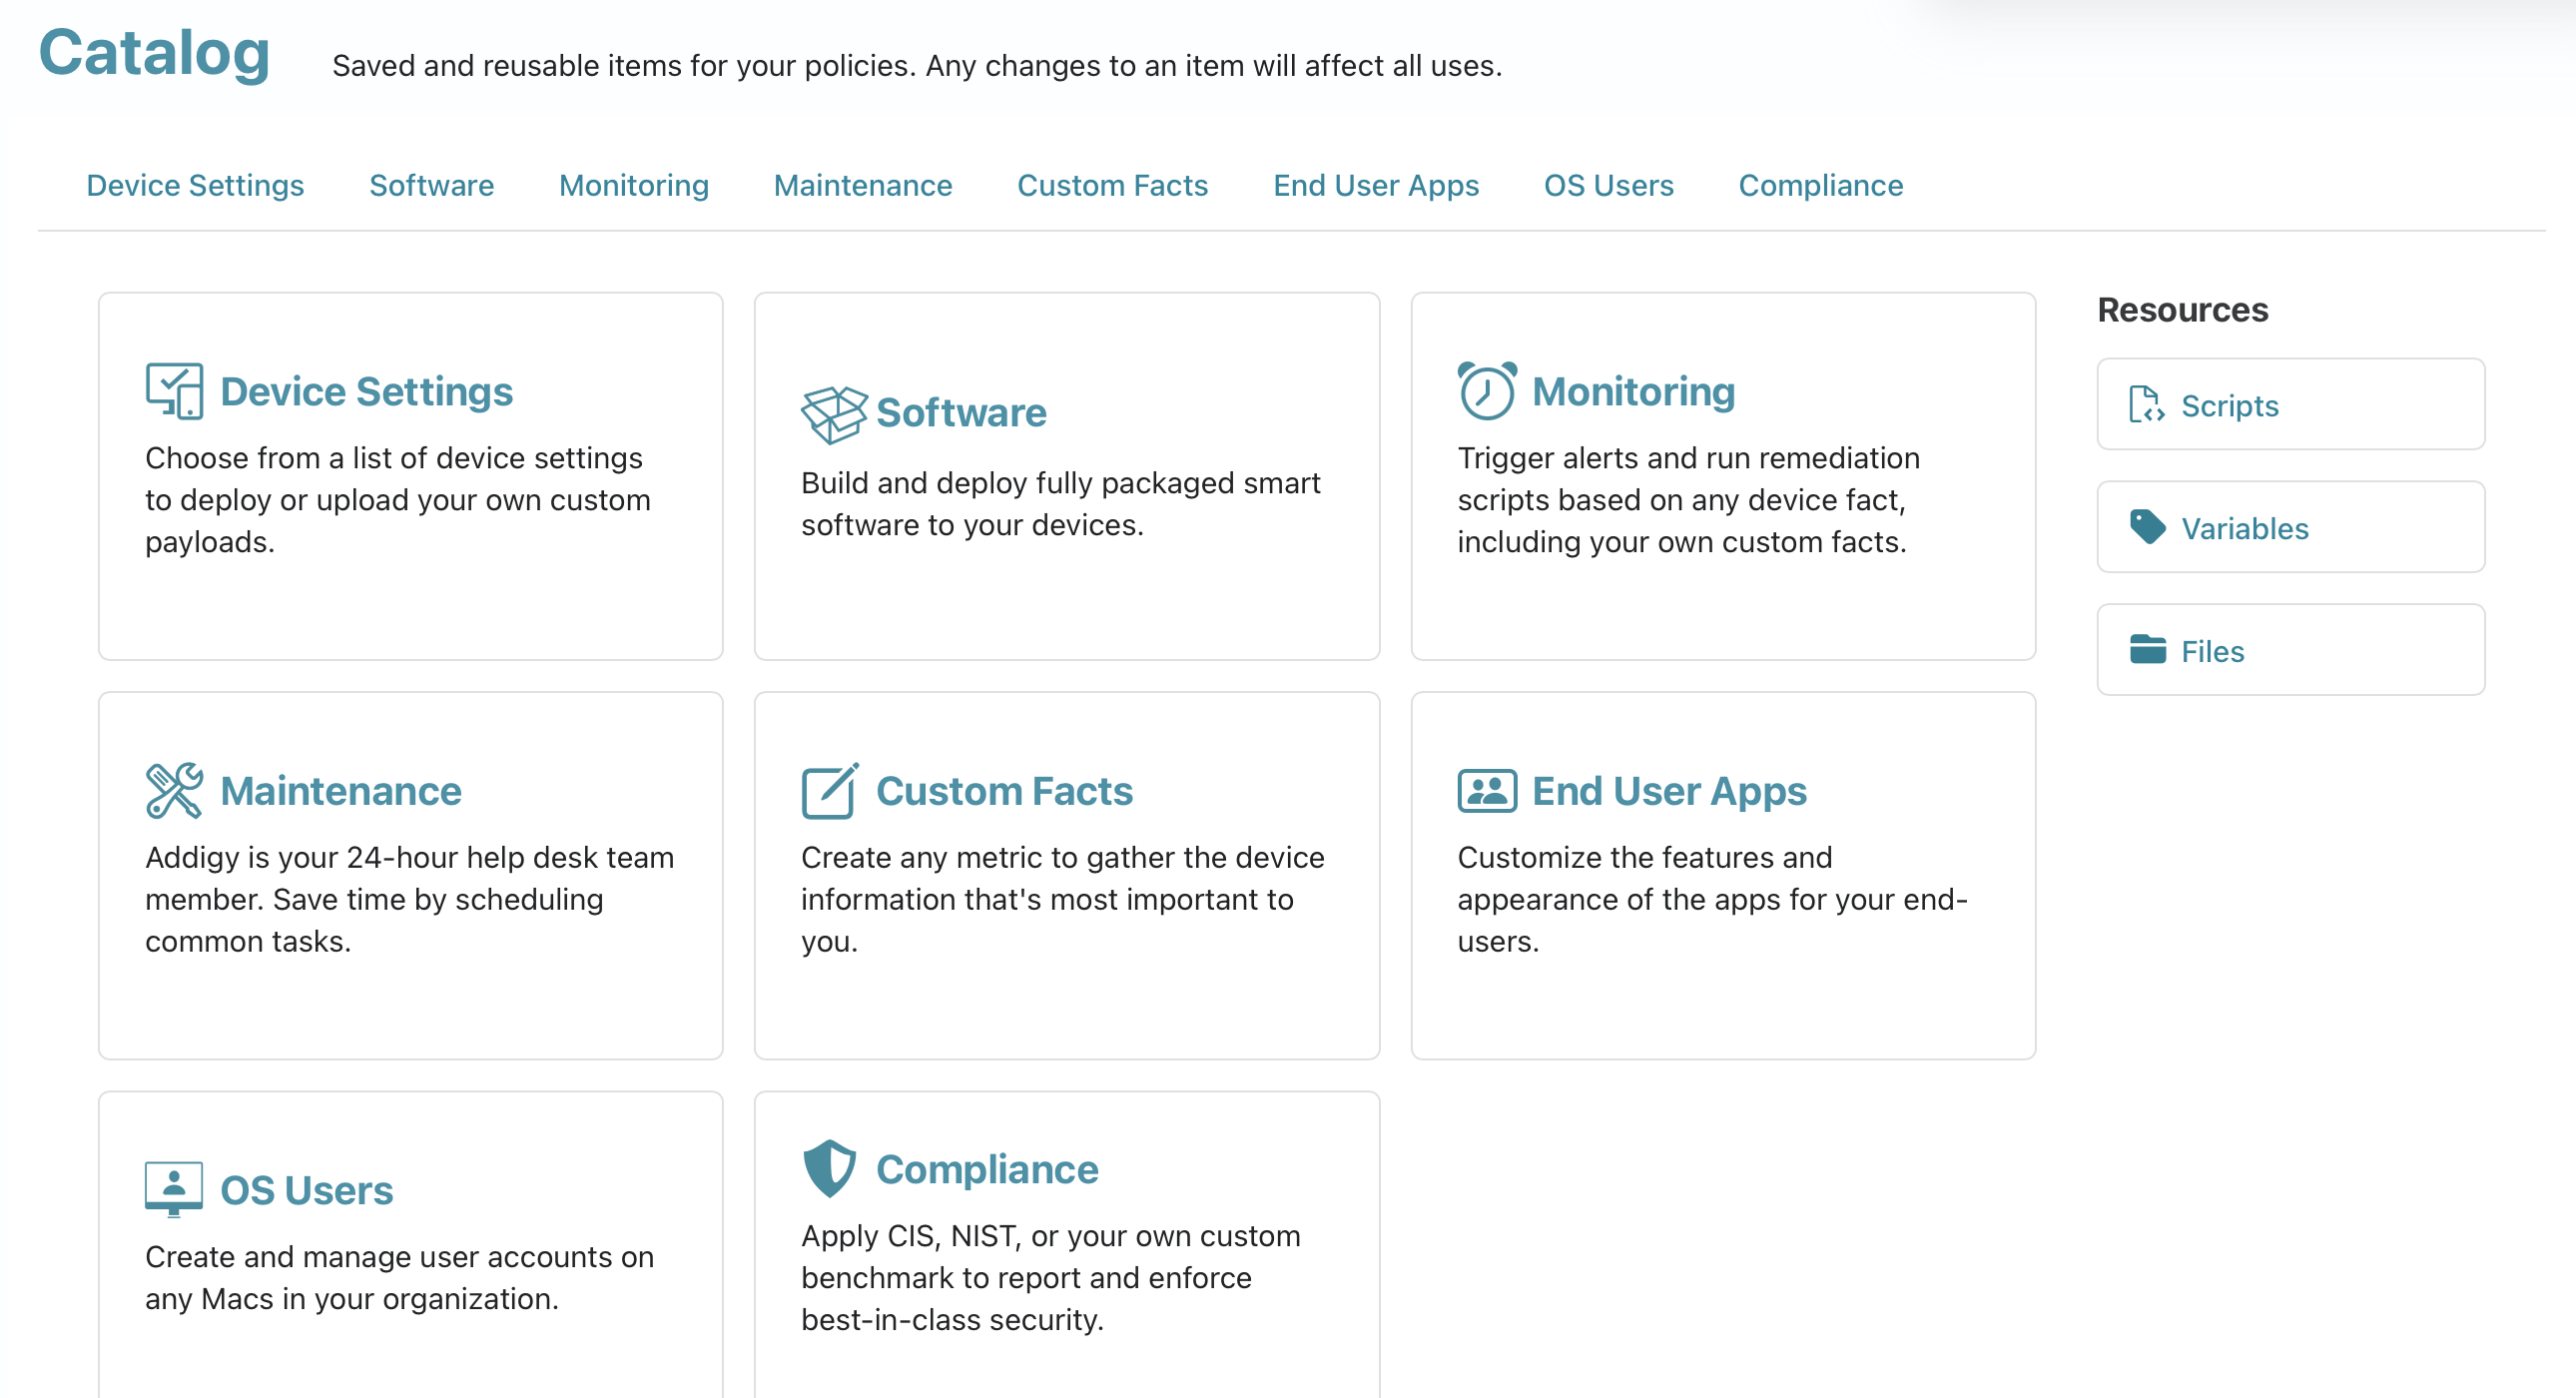Image resolution: width=2576 pixels, height=1398 pixels.
Task: Open the End User Apps card heading
Action: pos(1669,791)
